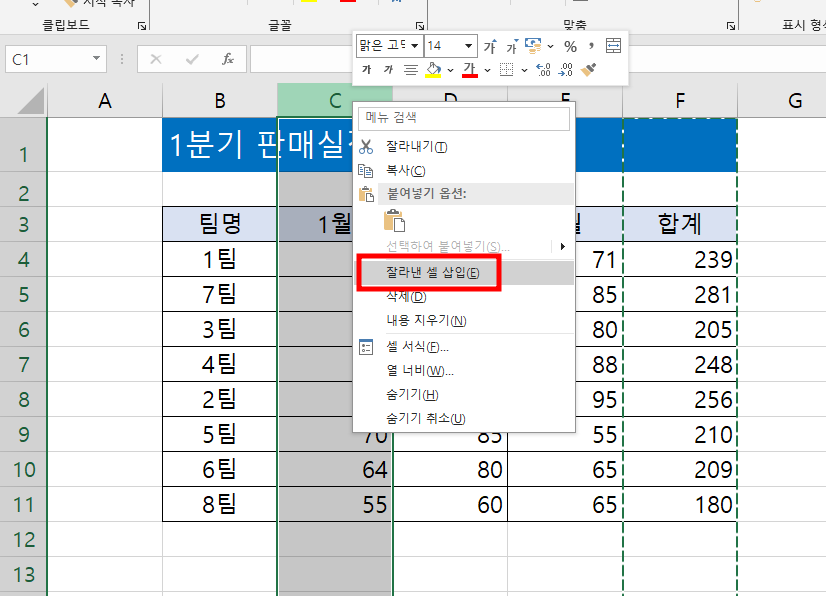Click enter checkmark in formula bar

point(192,59)
